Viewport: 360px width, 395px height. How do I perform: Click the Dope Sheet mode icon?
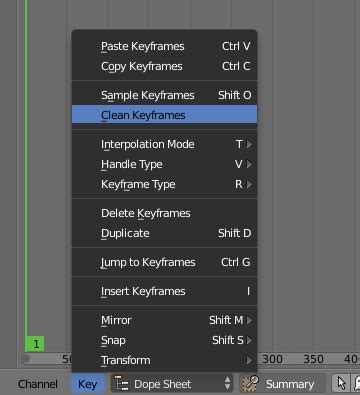(x=121, y=384)
